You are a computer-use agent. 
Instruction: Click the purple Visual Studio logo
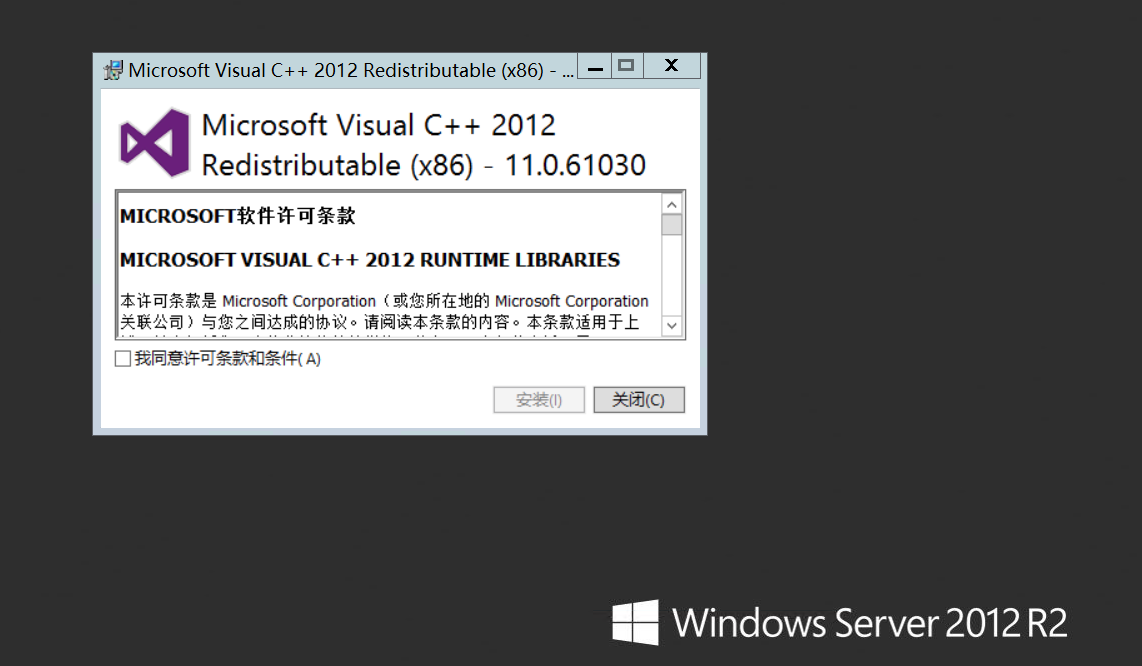click(x=154, y=143)
